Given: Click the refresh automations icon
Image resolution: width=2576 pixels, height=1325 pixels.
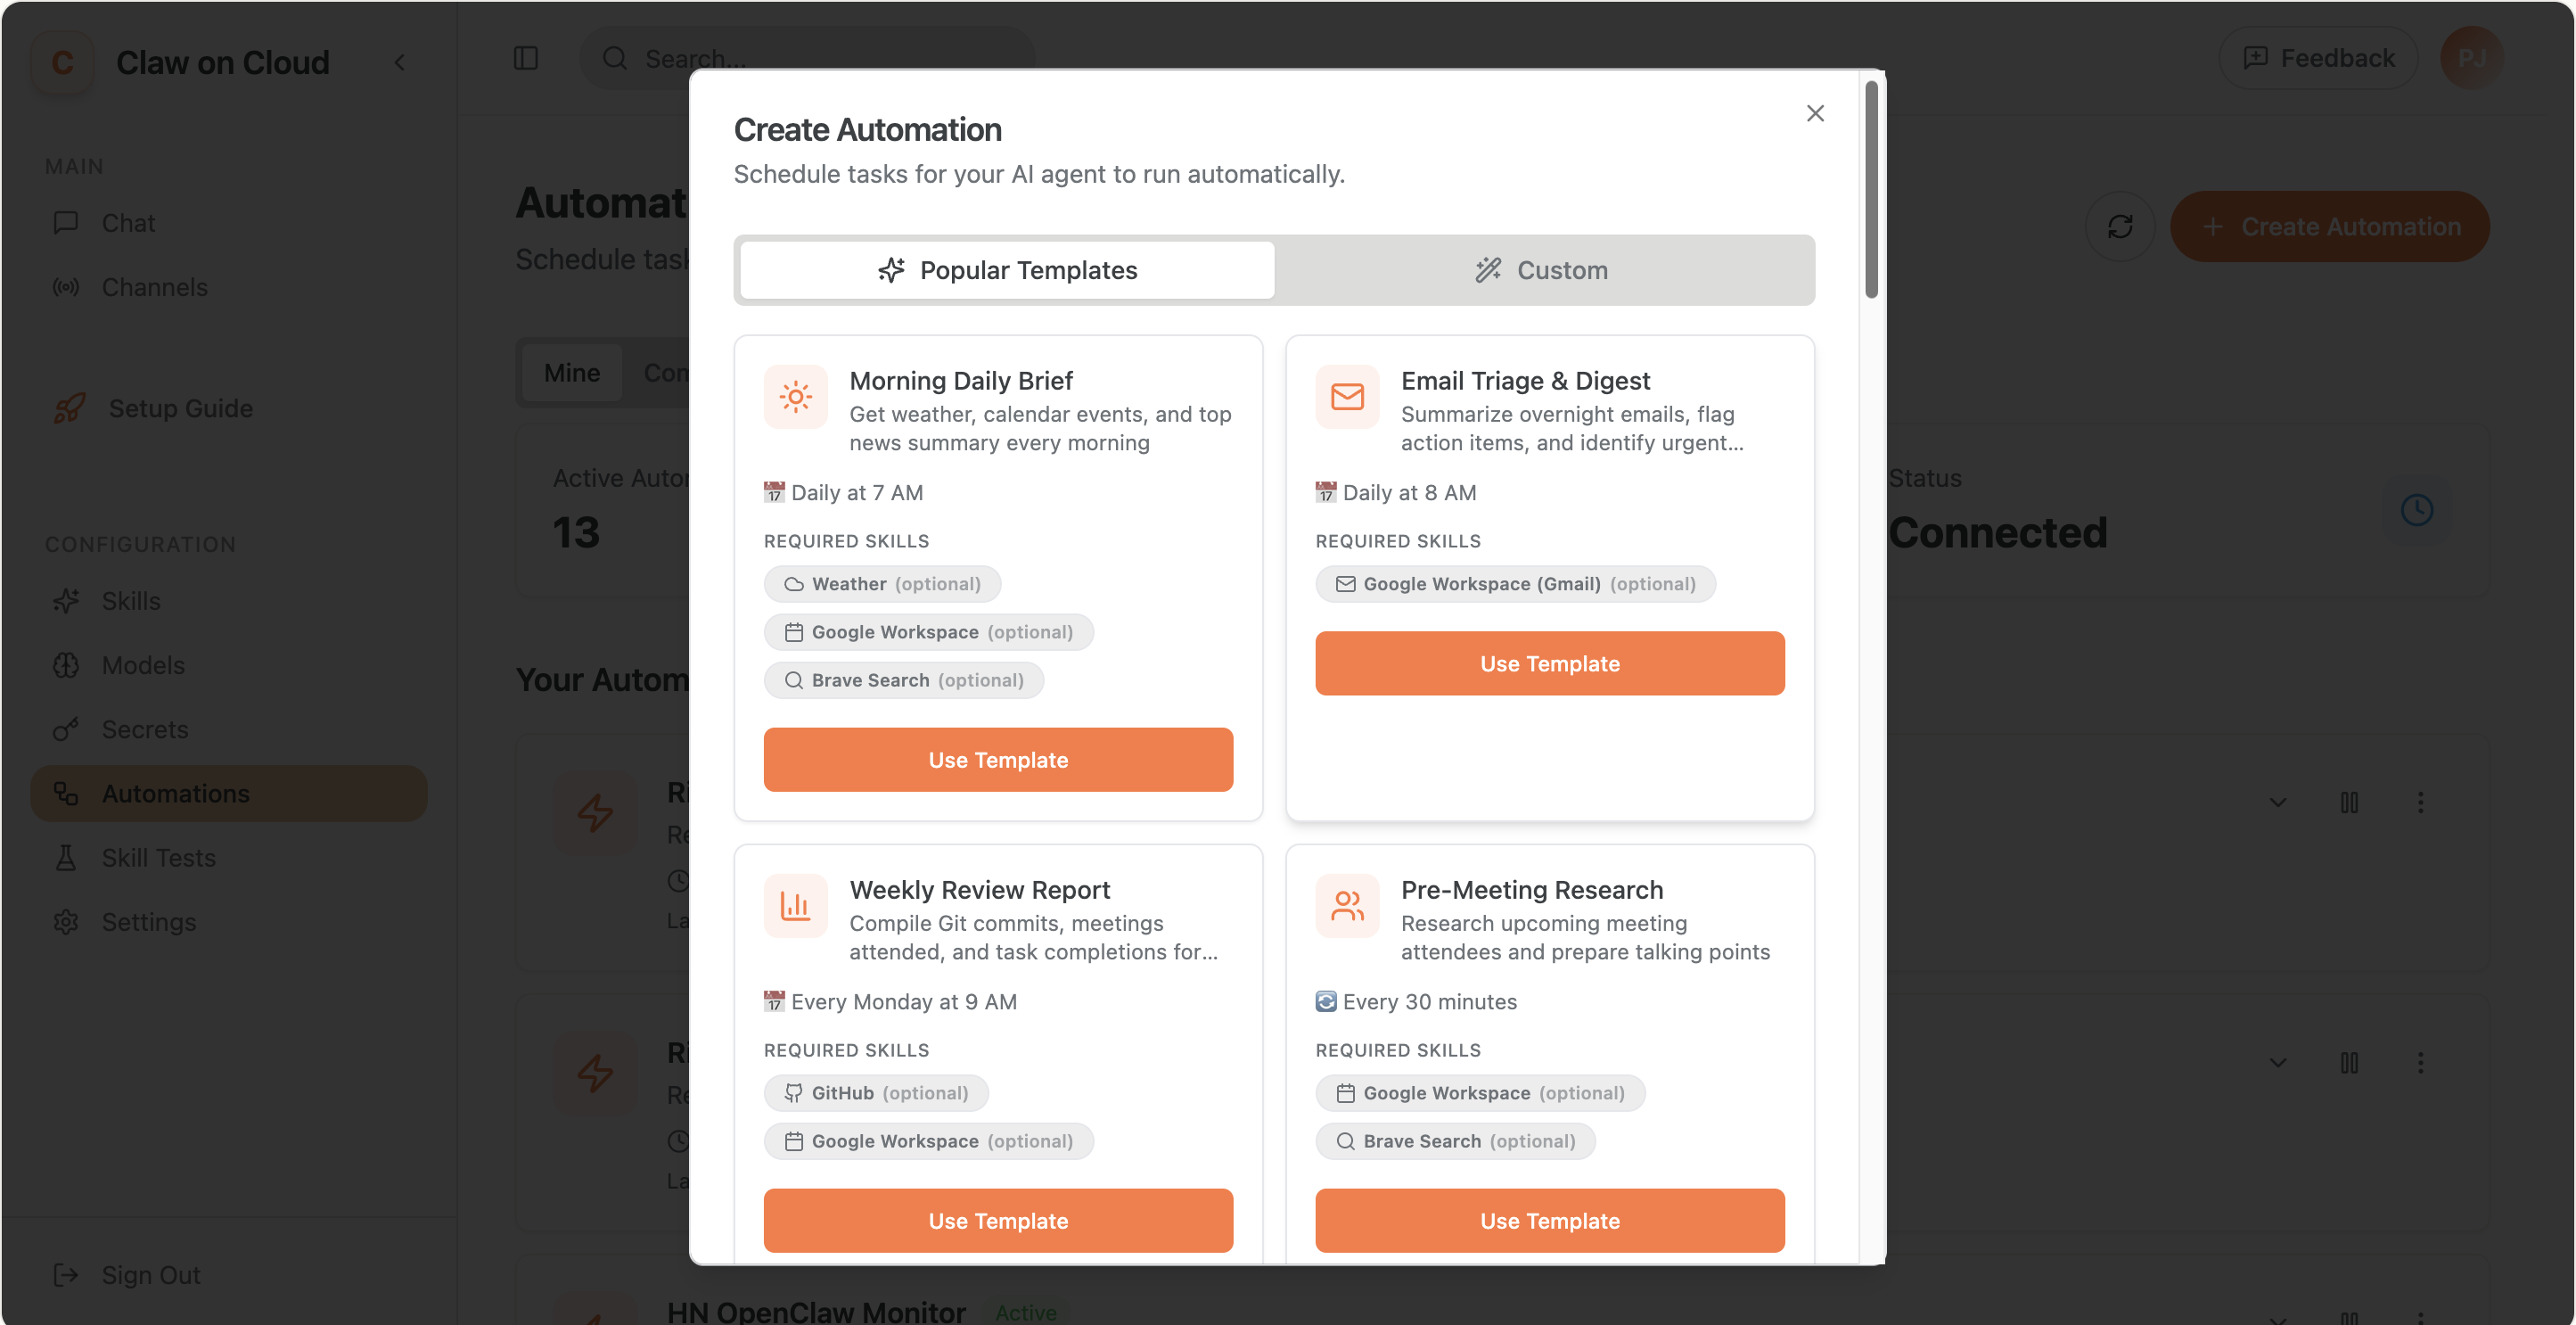Looking at the screenshot, I should (2120, 226).
